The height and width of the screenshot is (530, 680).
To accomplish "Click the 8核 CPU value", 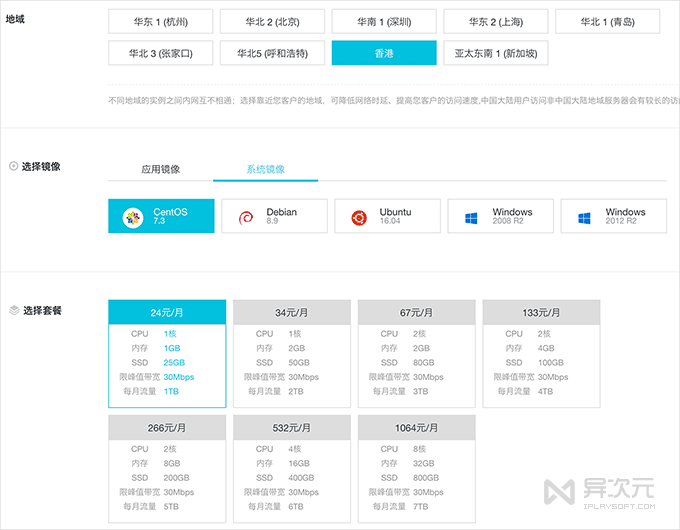I will tap(420, 449).
